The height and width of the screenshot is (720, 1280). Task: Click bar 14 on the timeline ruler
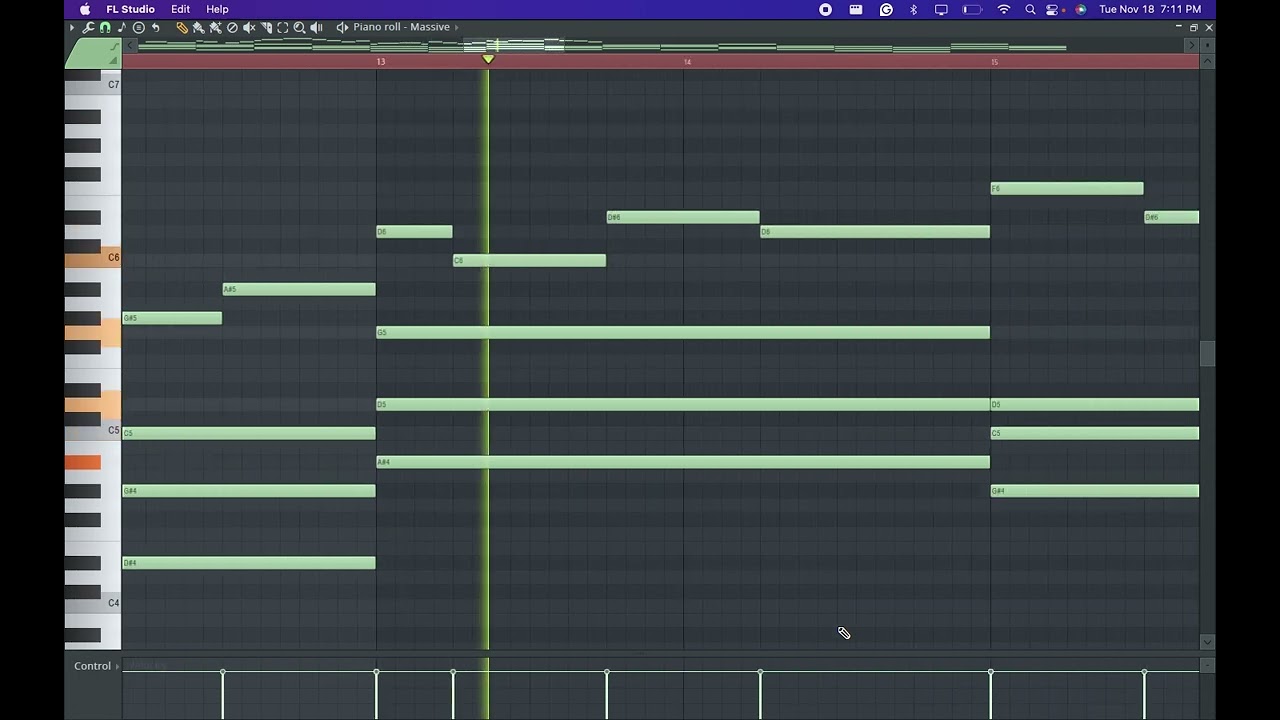[x=687, y=62]
